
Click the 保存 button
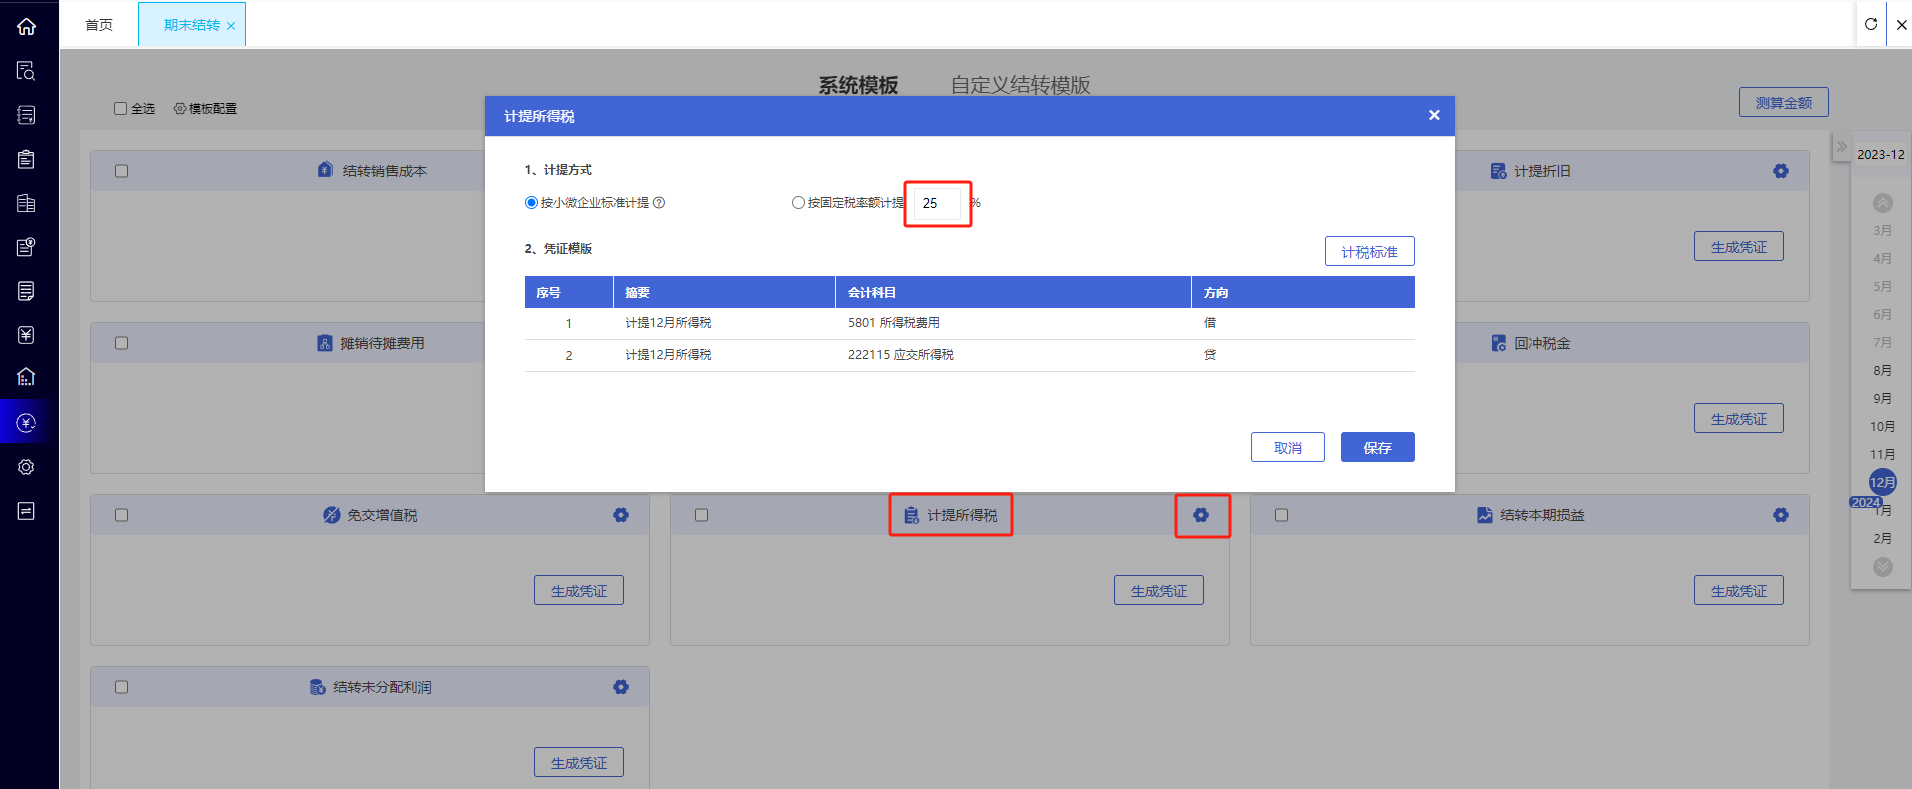tap(1378, 447)
